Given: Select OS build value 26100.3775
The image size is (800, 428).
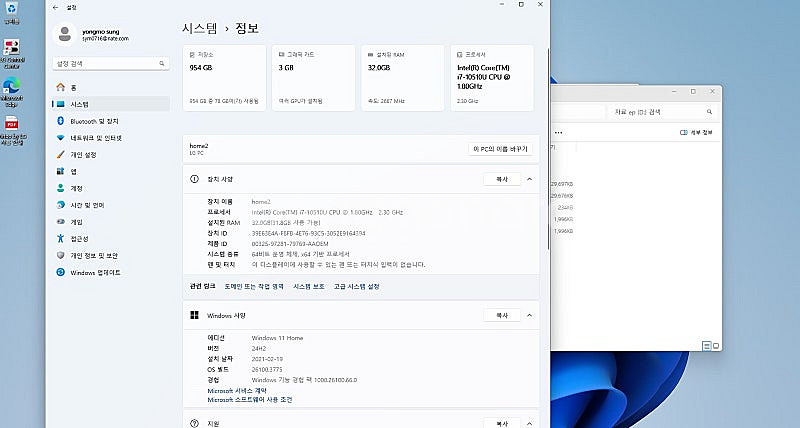Looking at the screenshot, I should tap(267, 369).
